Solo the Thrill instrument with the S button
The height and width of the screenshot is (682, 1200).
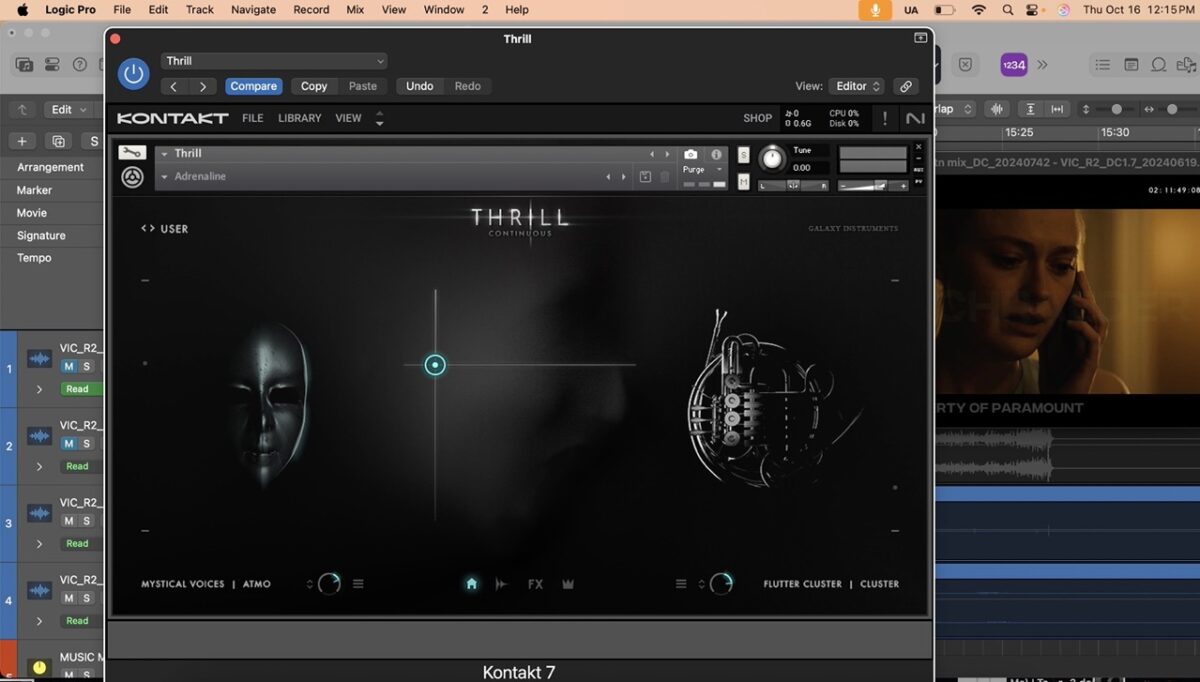point(744,156)
